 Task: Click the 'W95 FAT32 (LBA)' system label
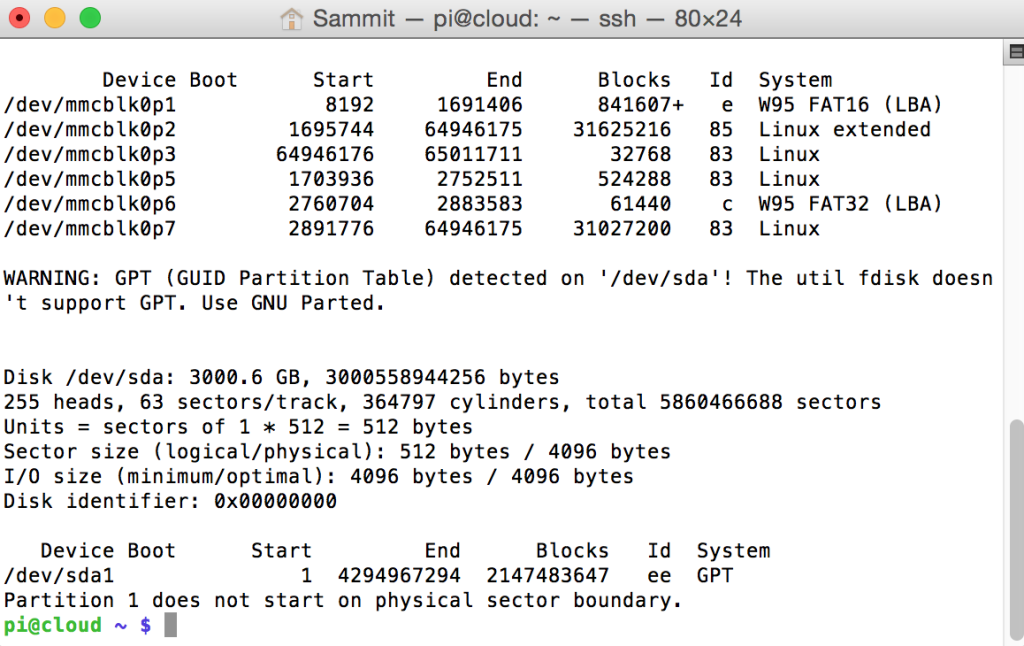click(850, 204)
